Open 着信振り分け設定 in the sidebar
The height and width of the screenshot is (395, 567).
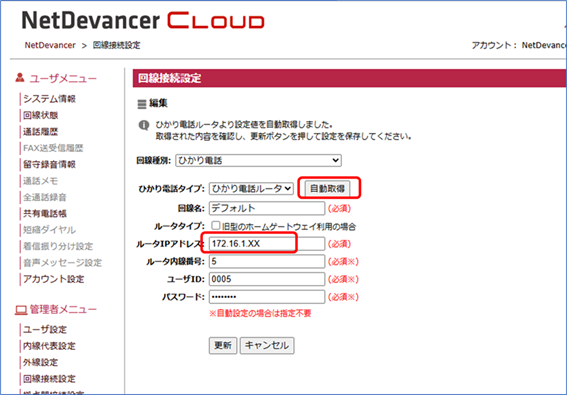[58, 246]
